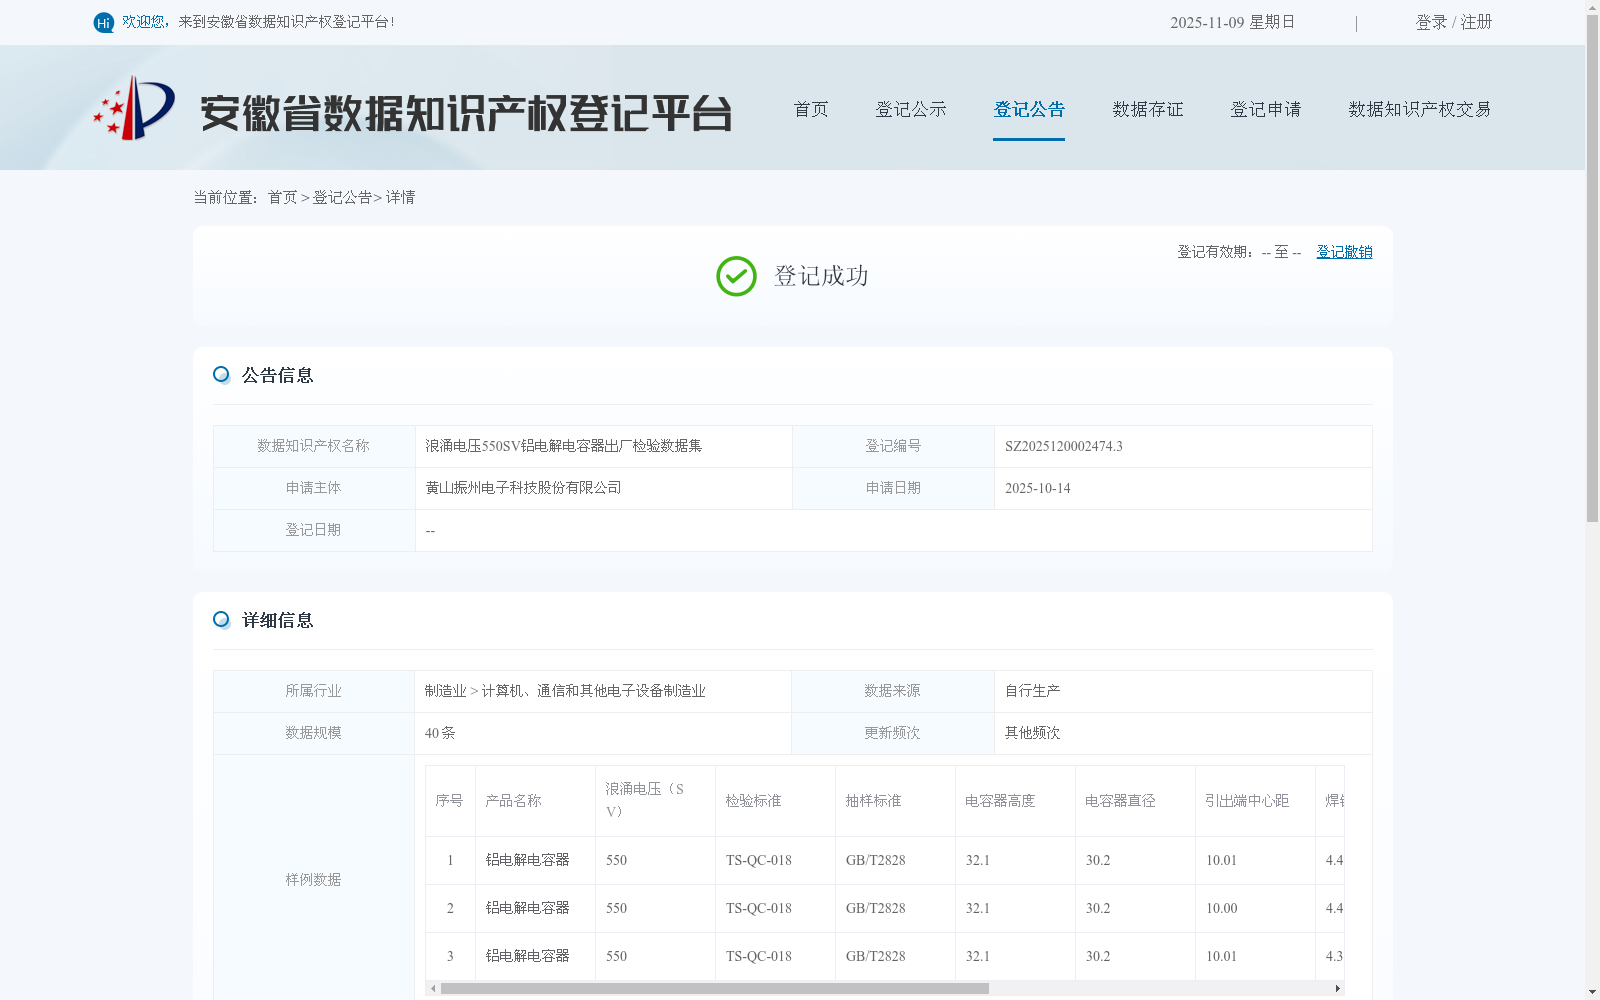Click the table's horizontal scroll right arrow
This screenshot has width=1600, height=1000.
pyautogui.click(x=1337, y=988)
